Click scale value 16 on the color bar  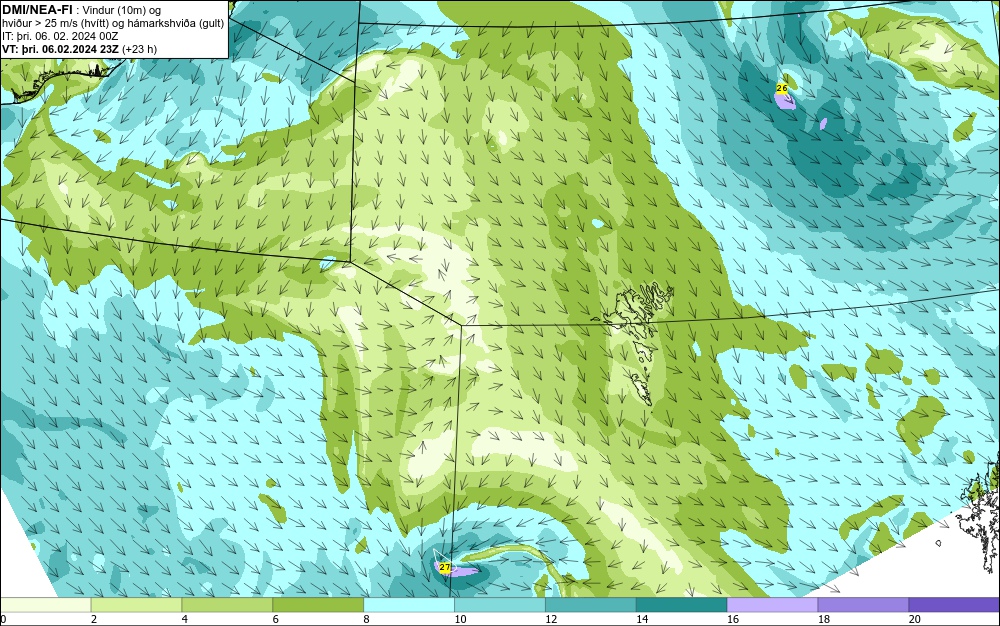[733, 619]
